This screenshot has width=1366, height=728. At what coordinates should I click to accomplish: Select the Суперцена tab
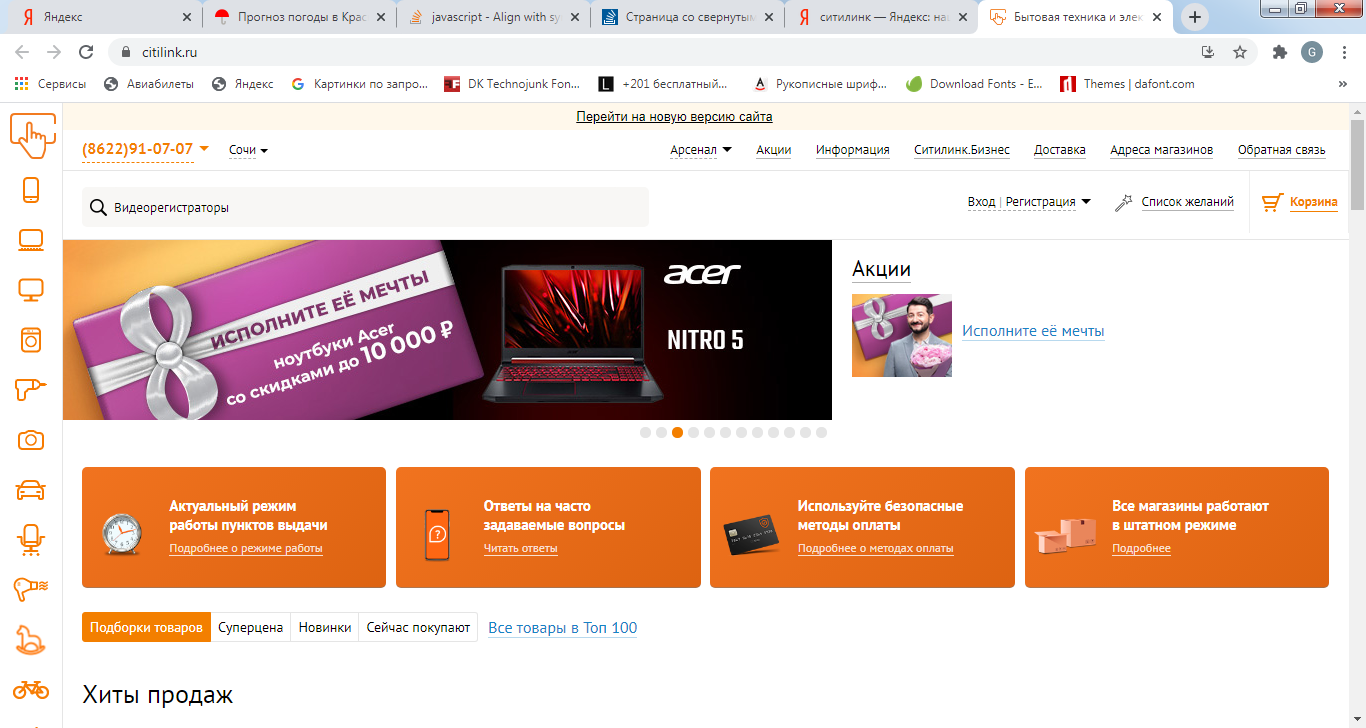pos(251,628)
